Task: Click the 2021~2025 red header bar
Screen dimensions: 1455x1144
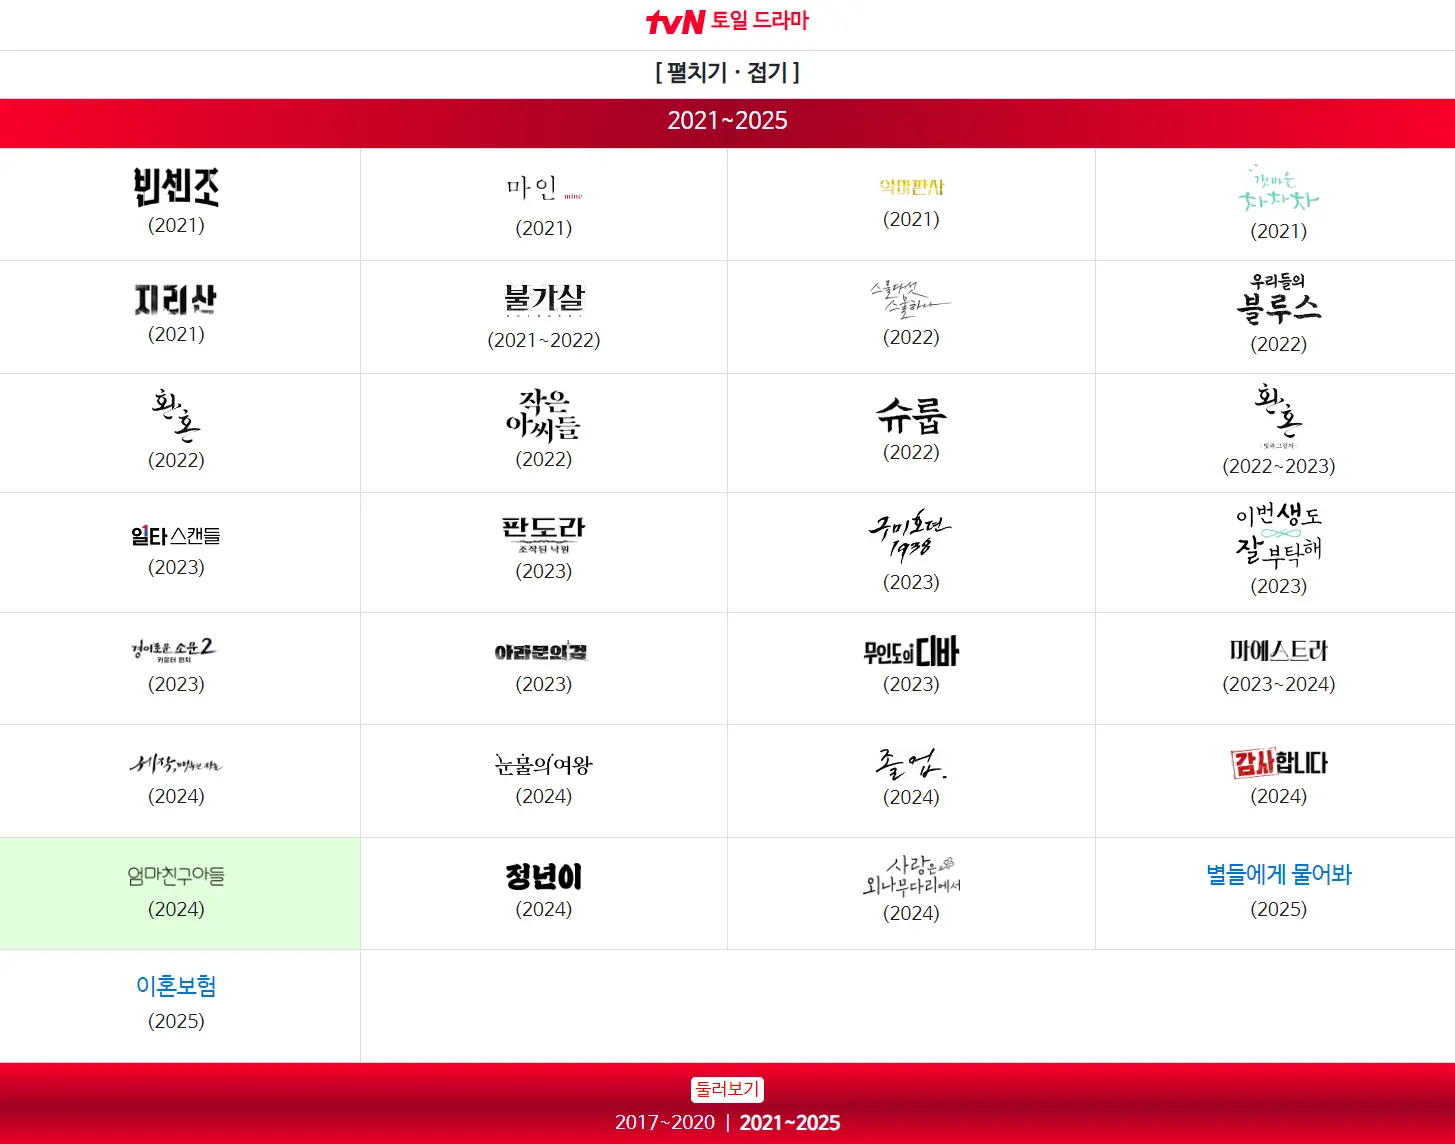Action: click(x=727, y=121)
